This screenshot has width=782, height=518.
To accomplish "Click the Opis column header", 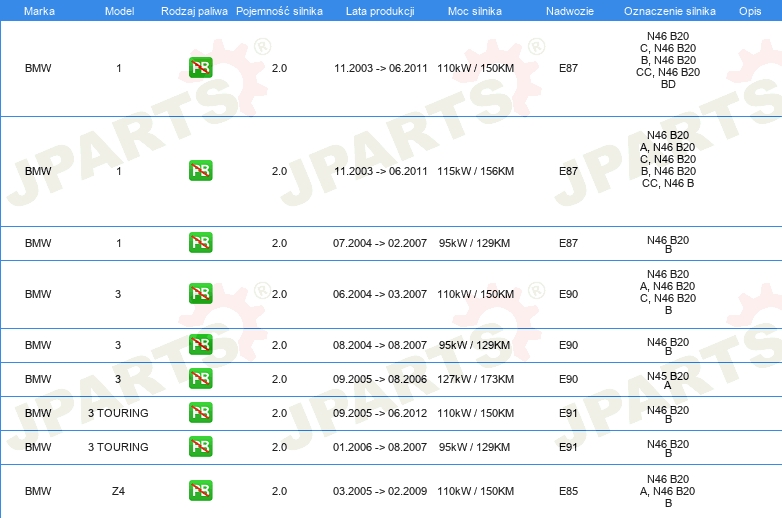I will [750, 11].
